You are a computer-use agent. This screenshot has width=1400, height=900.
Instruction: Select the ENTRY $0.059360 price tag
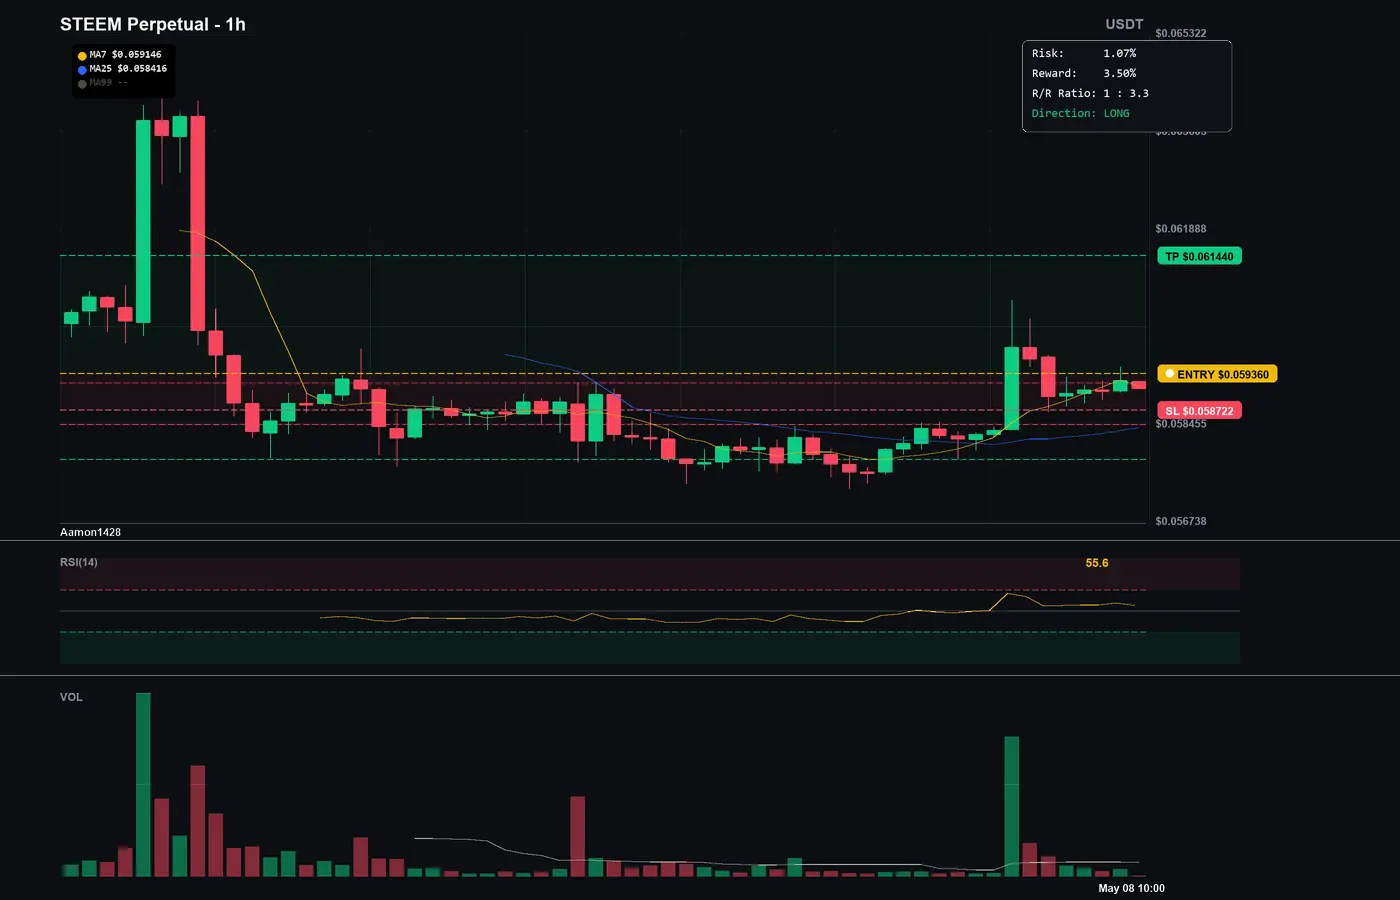[1217, 374]
